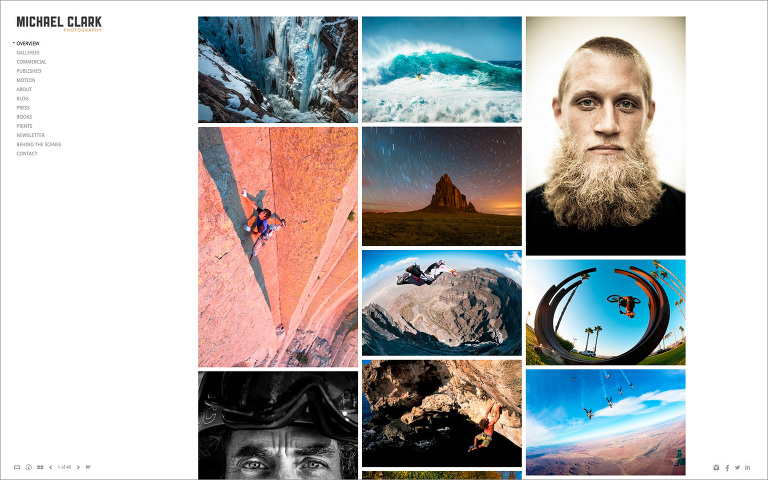Viewport: 768px width, 480px height.
Task: Open the Instagram social icon
Action: 716,468
